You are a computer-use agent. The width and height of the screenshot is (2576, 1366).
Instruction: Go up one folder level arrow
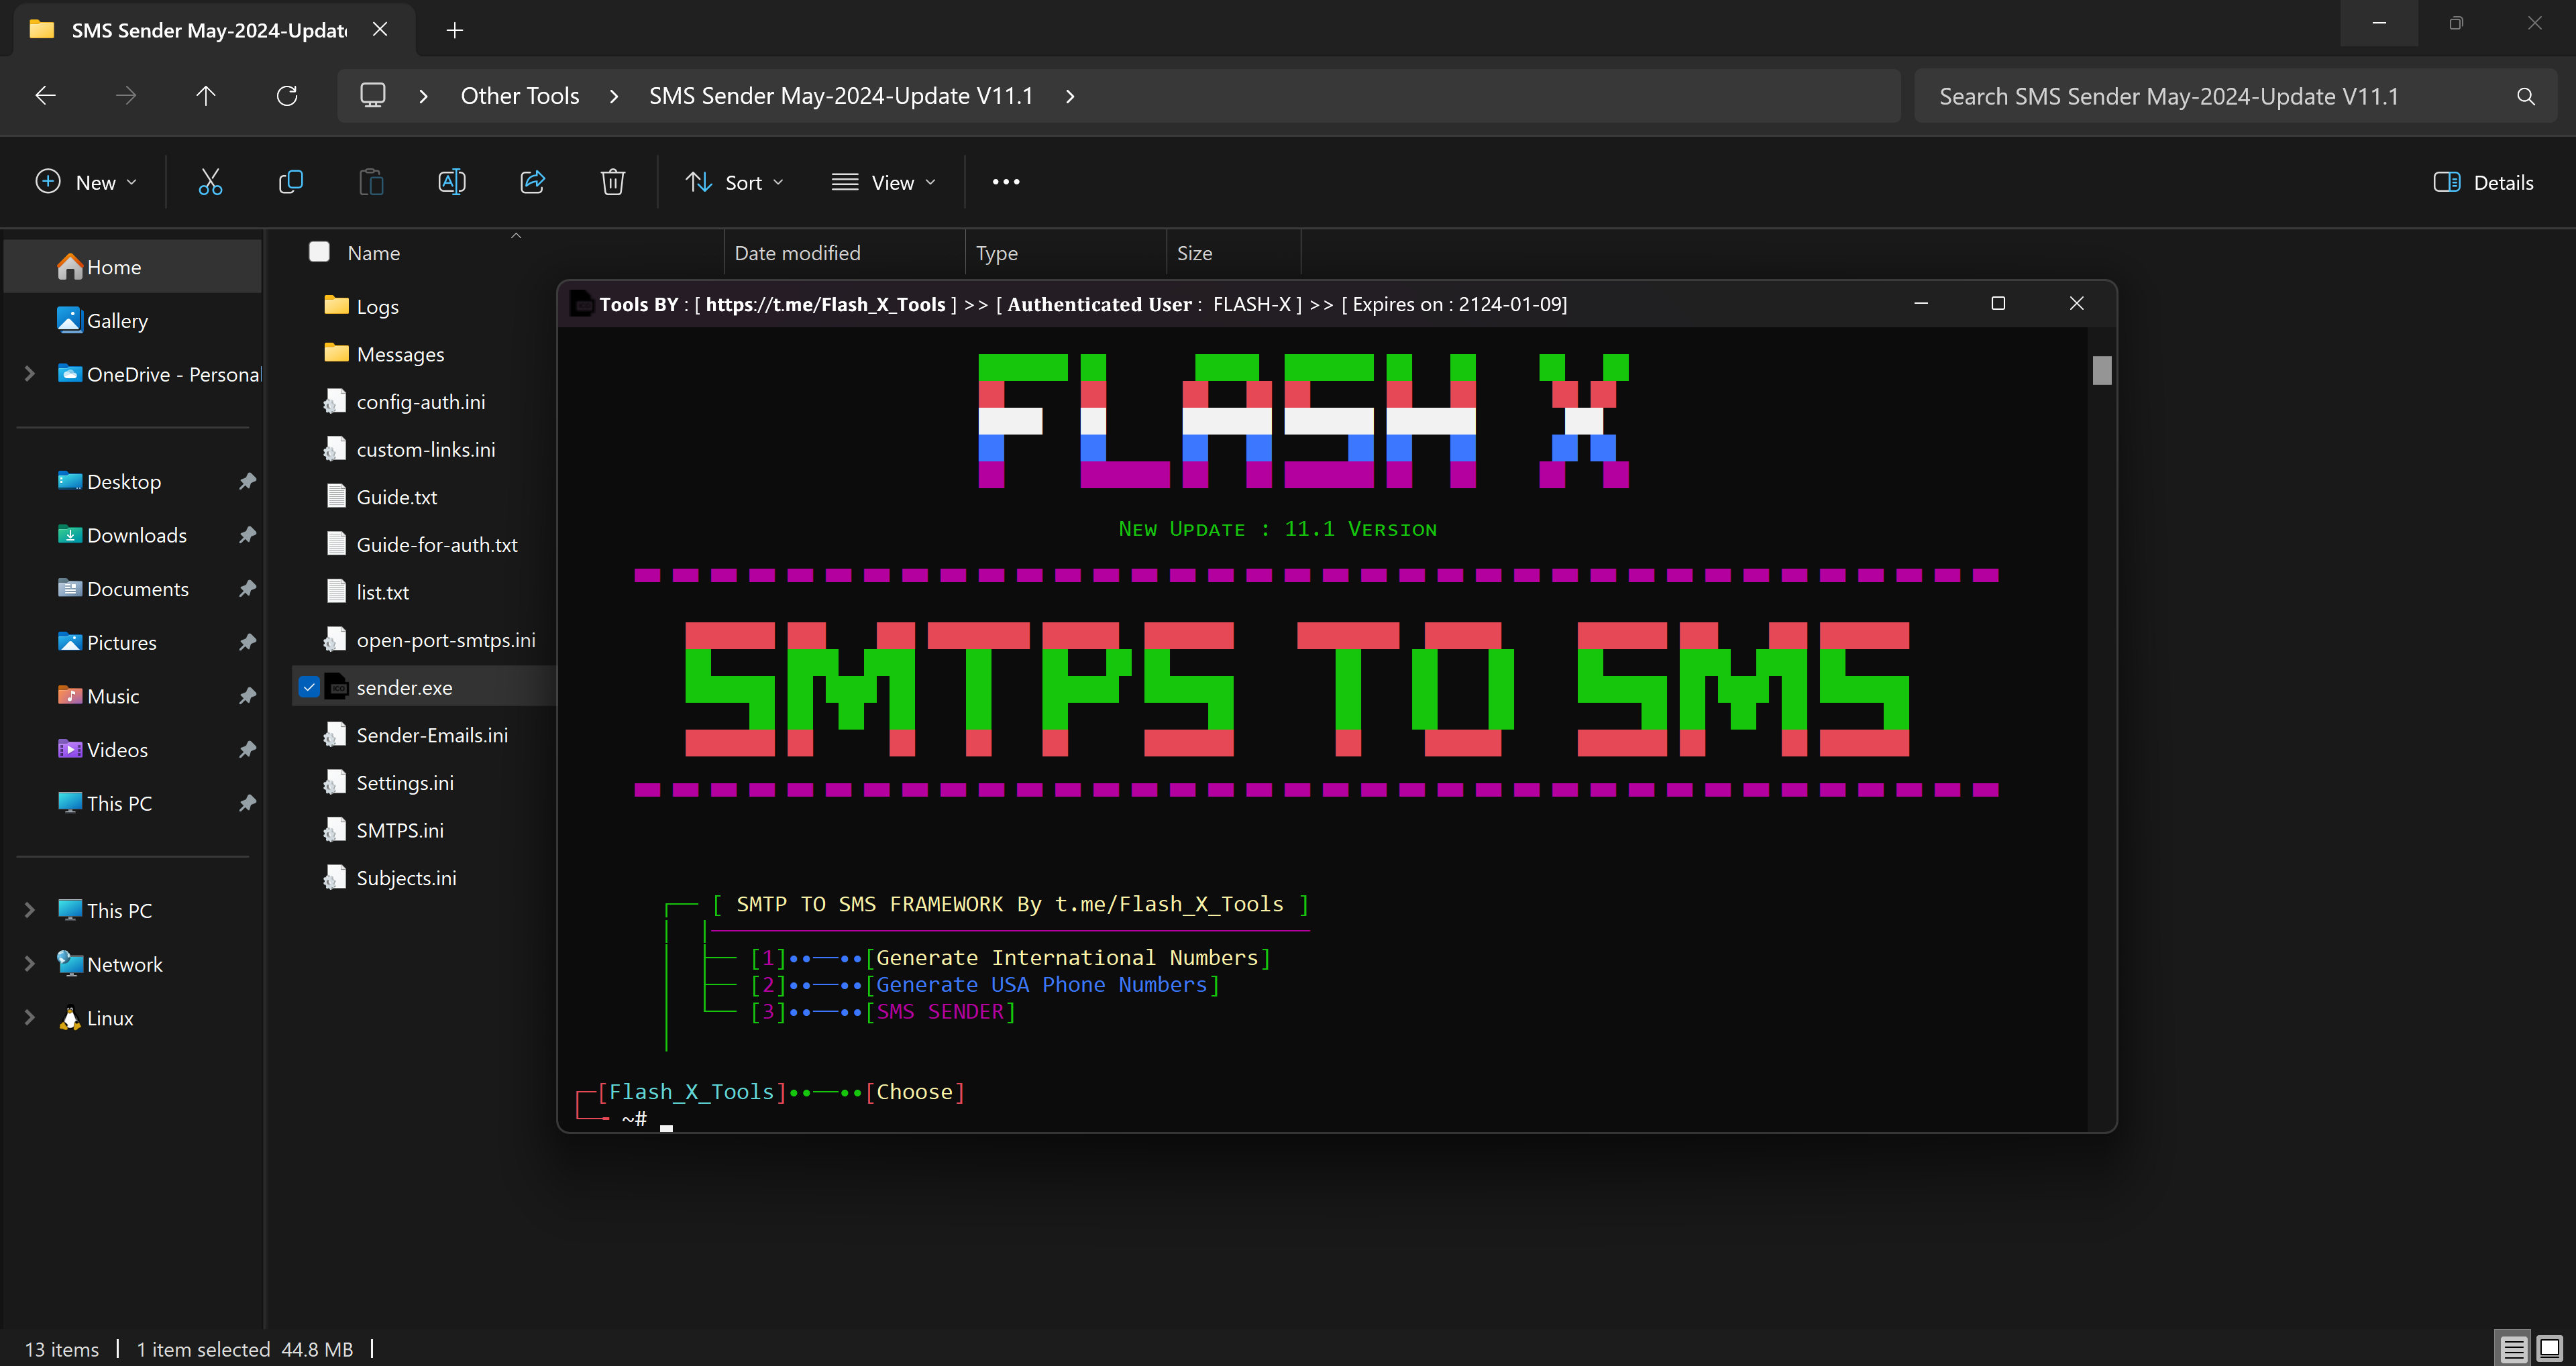[206, 96]
